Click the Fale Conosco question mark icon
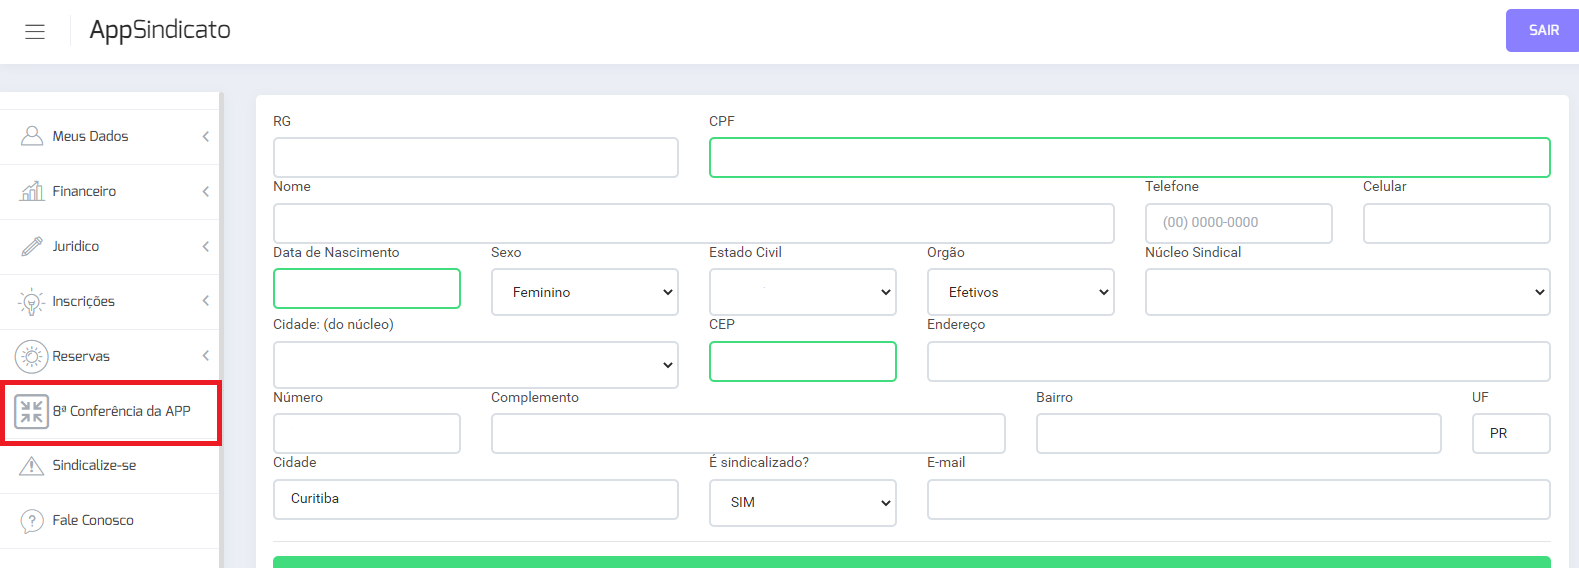 pos(32,521)
